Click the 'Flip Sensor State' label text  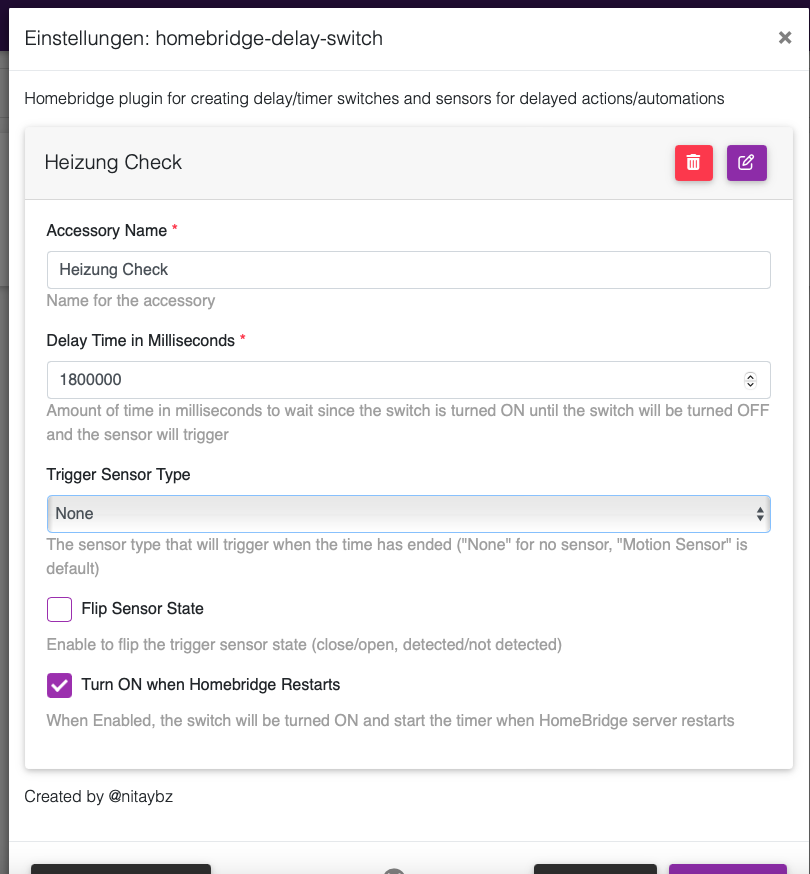tap(142, 608)
